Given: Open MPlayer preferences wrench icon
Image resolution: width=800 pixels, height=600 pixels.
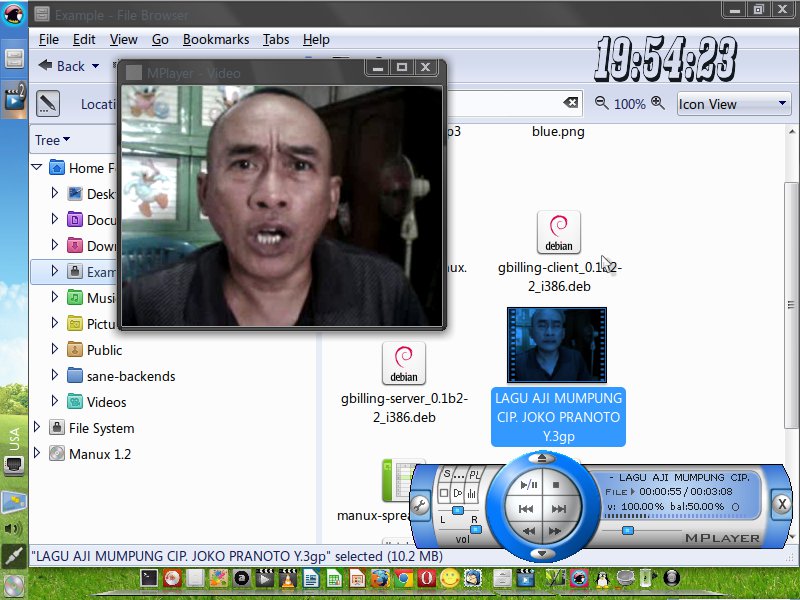Looking at the screenshot, I should (x=420, y=506).
